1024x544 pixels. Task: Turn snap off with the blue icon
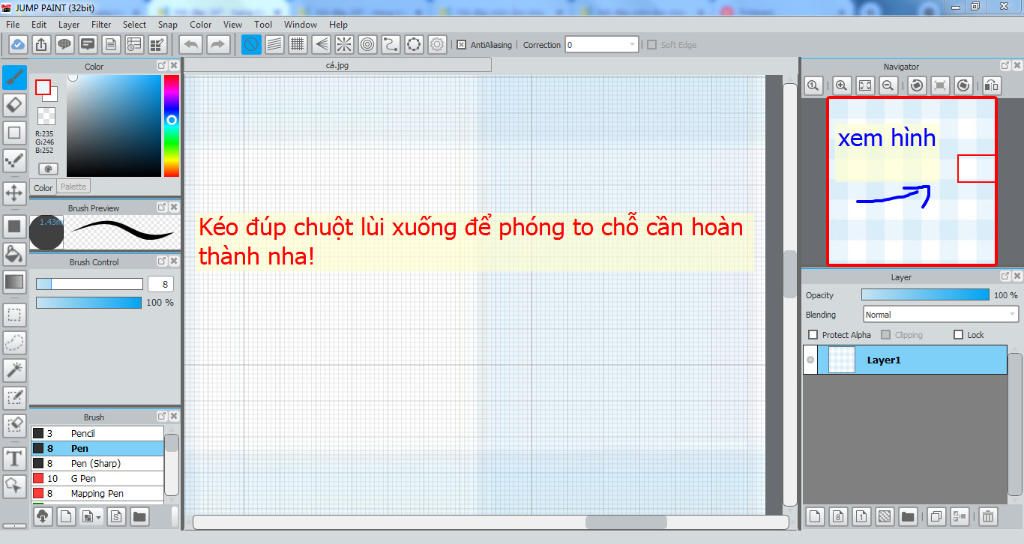pos(251,44)
